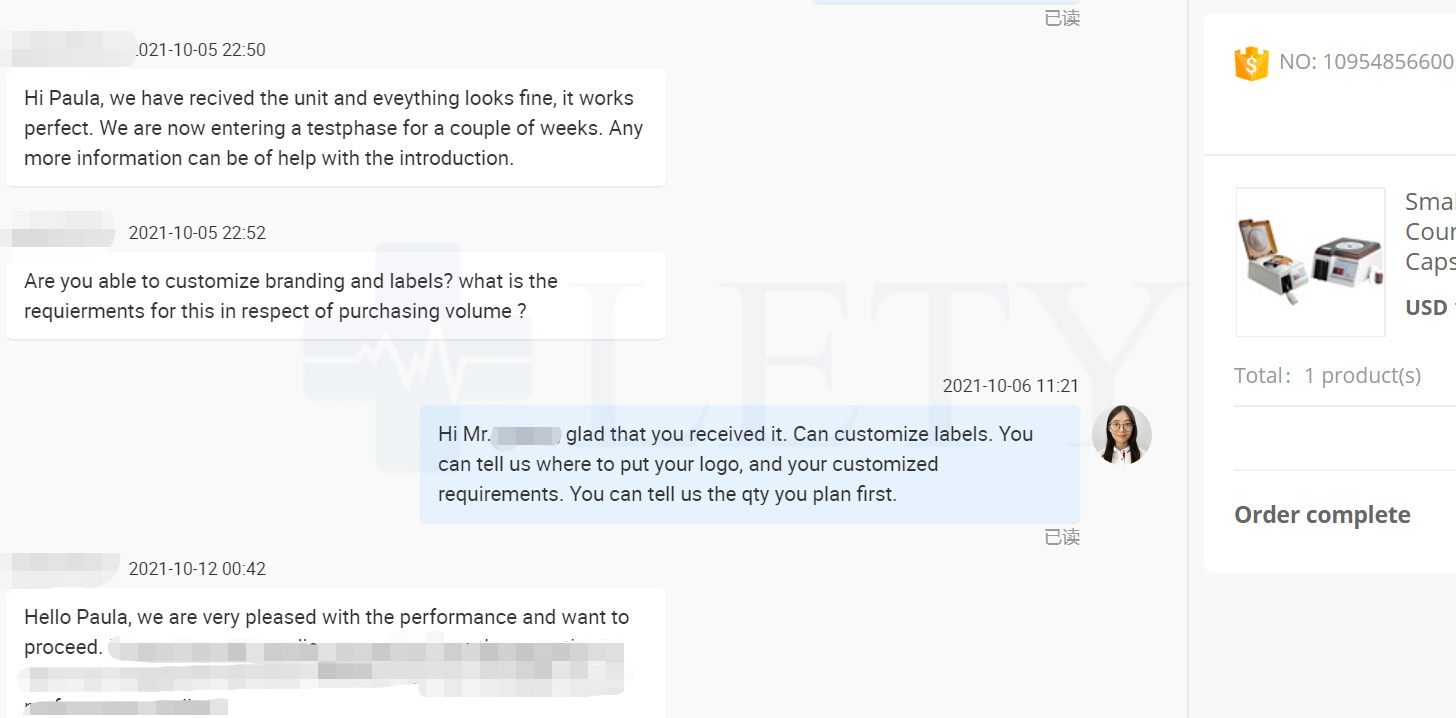
Task: Open the capsule counter product thumbnail
Action: tap(1310, 262)
